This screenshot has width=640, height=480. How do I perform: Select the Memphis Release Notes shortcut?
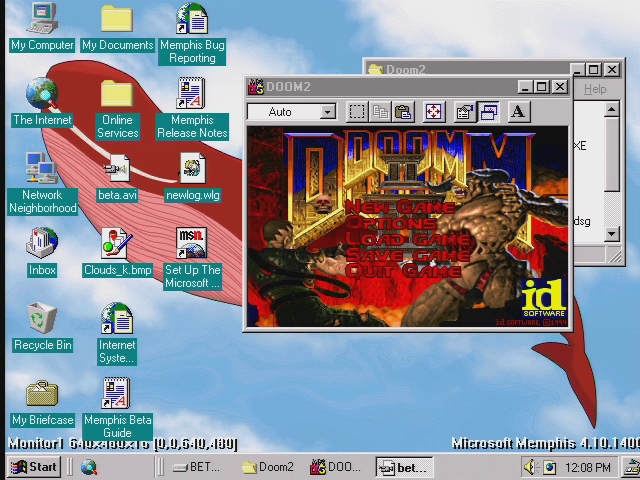(x=192, y=109)
